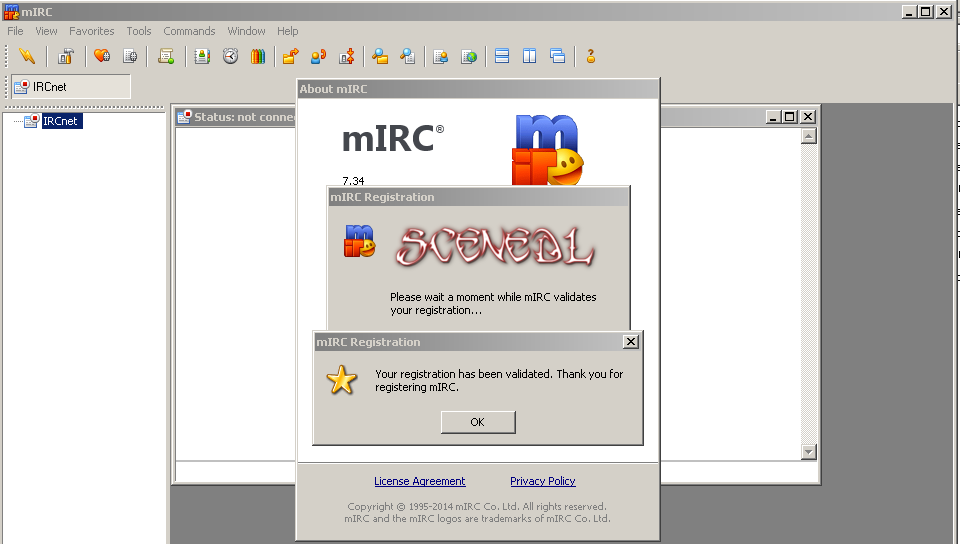Click the Status window title bar icon

[x=184, y=117]
